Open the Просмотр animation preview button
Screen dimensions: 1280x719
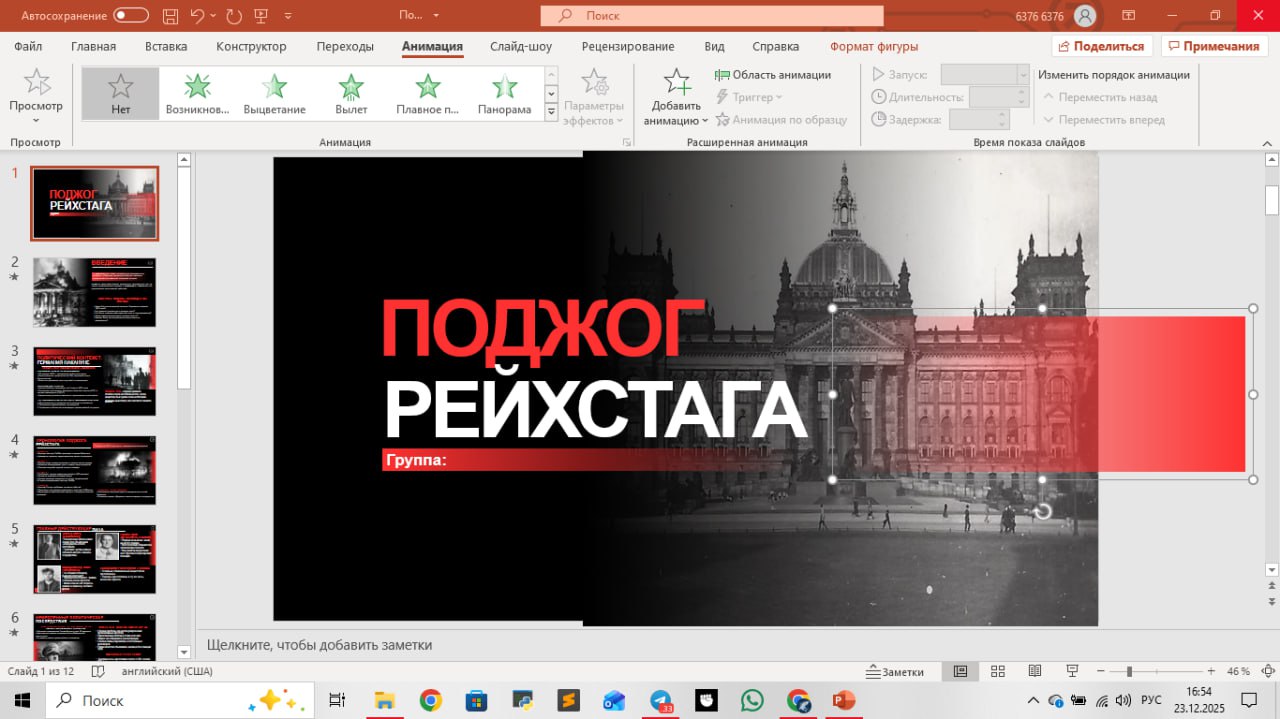pyautogui.click(x=36, y=96)
